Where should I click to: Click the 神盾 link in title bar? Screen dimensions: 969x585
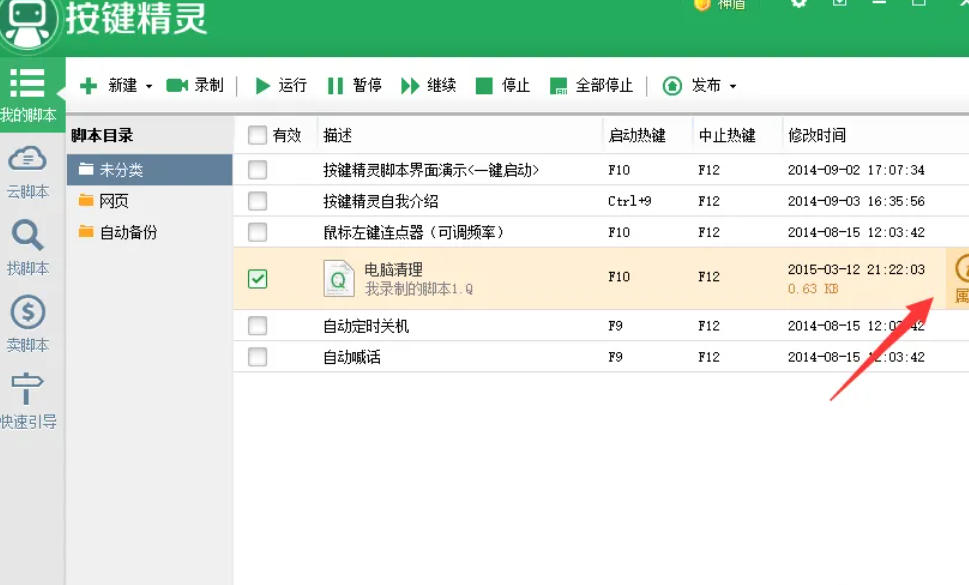click(724, 7)
